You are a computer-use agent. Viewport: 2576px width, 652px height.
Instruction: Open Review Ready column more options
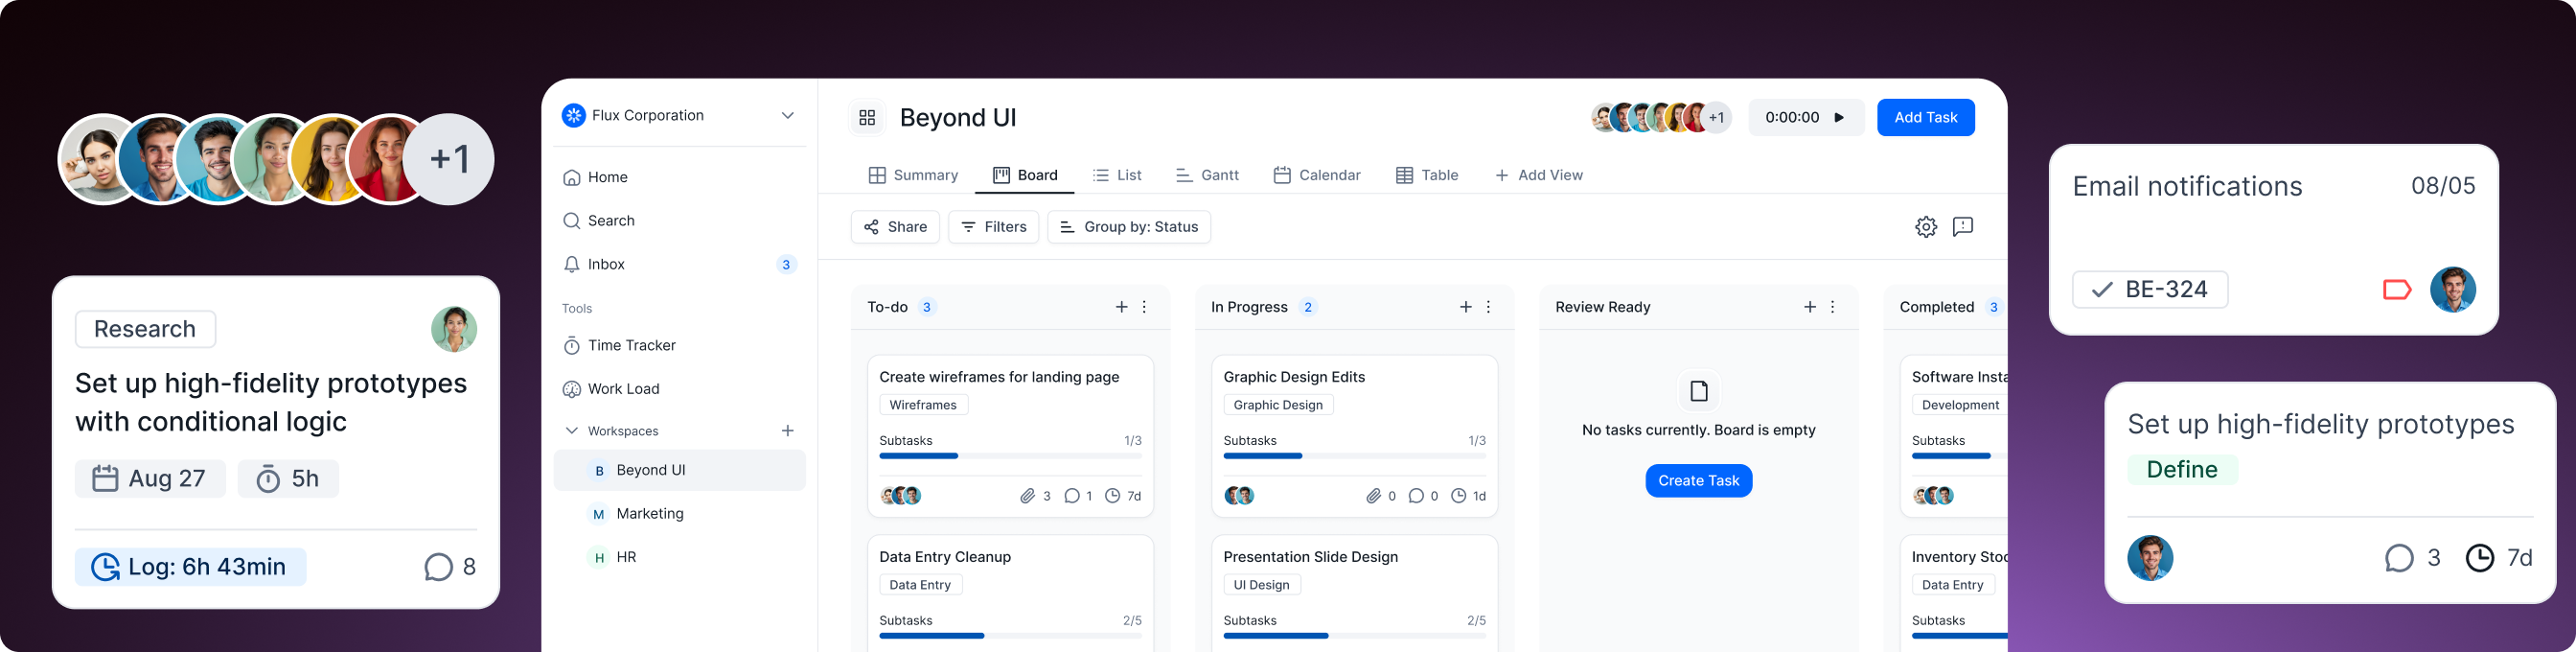click(1833, 307)
